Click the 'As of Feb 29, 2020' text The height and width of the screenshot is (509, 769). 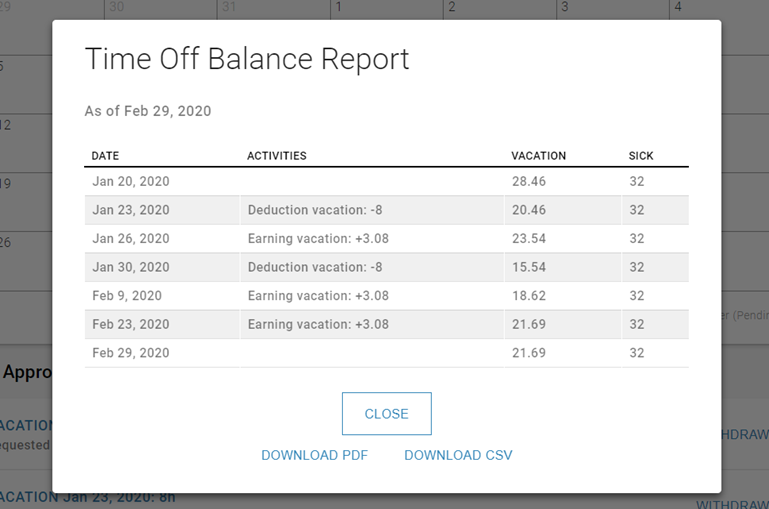pos(148,111)
